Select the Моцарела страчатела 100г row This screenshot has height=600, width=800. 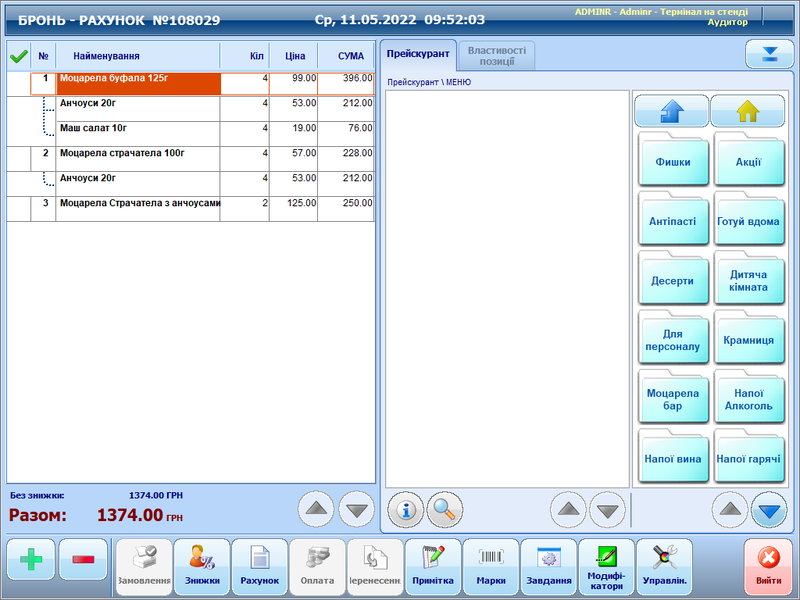tap(140, 154)
